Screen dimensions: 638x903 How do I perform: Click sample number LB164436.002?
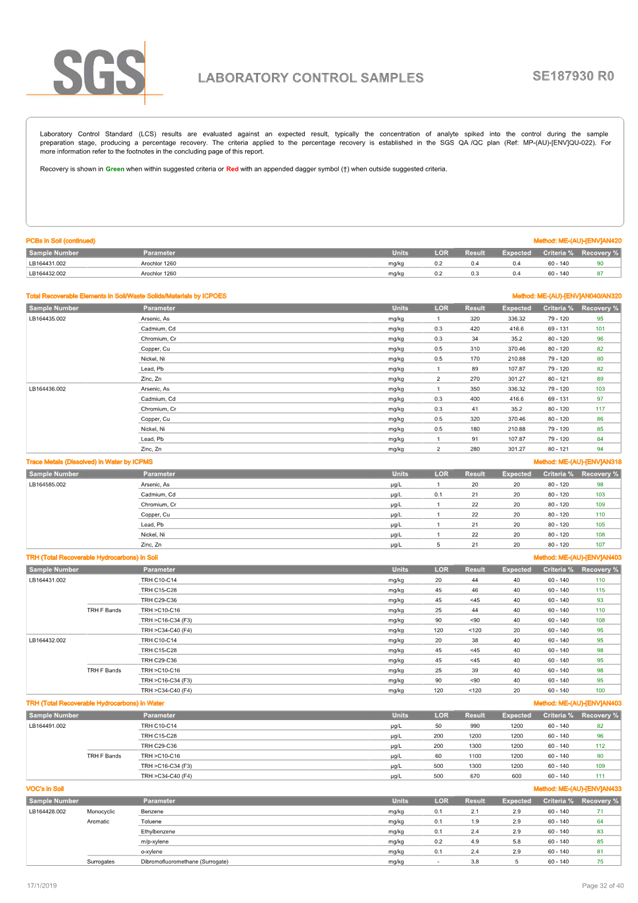pyautogui.click(x=47, y=389)
